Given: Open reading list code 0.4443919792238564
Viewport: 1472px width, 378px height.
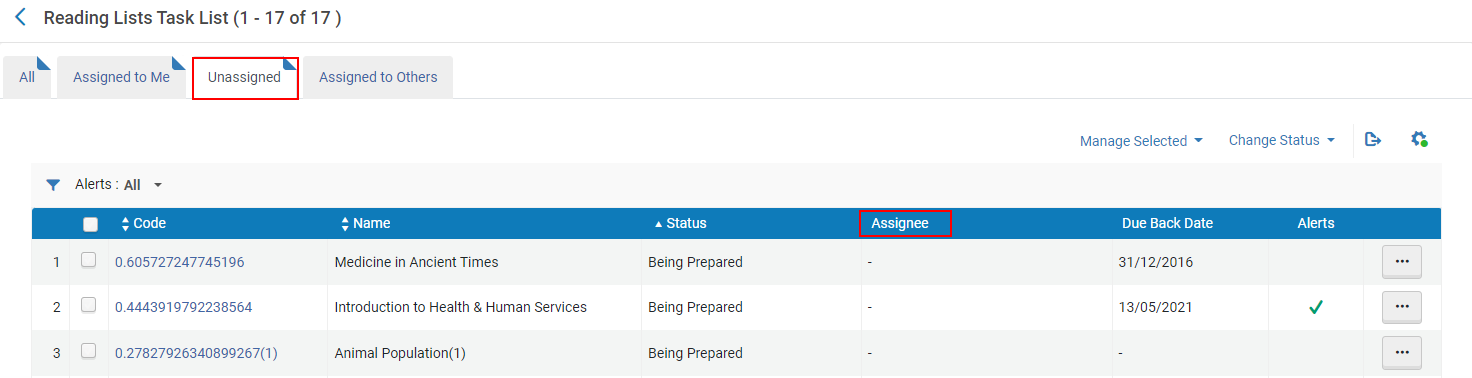Looking at the screenshot, I should coord(184,307).
